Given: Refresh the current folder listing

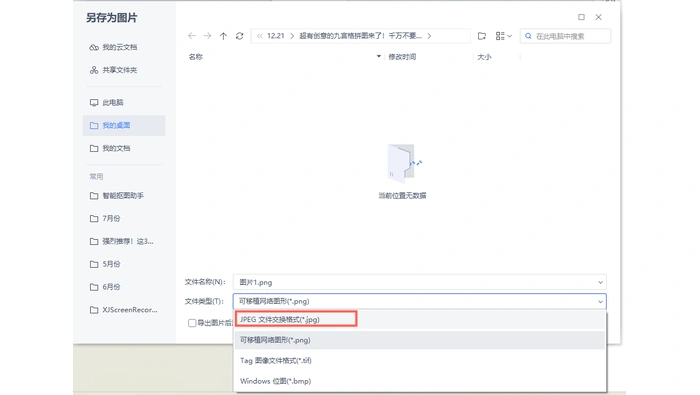Looking at the screenshot, I should pos(240,36).
